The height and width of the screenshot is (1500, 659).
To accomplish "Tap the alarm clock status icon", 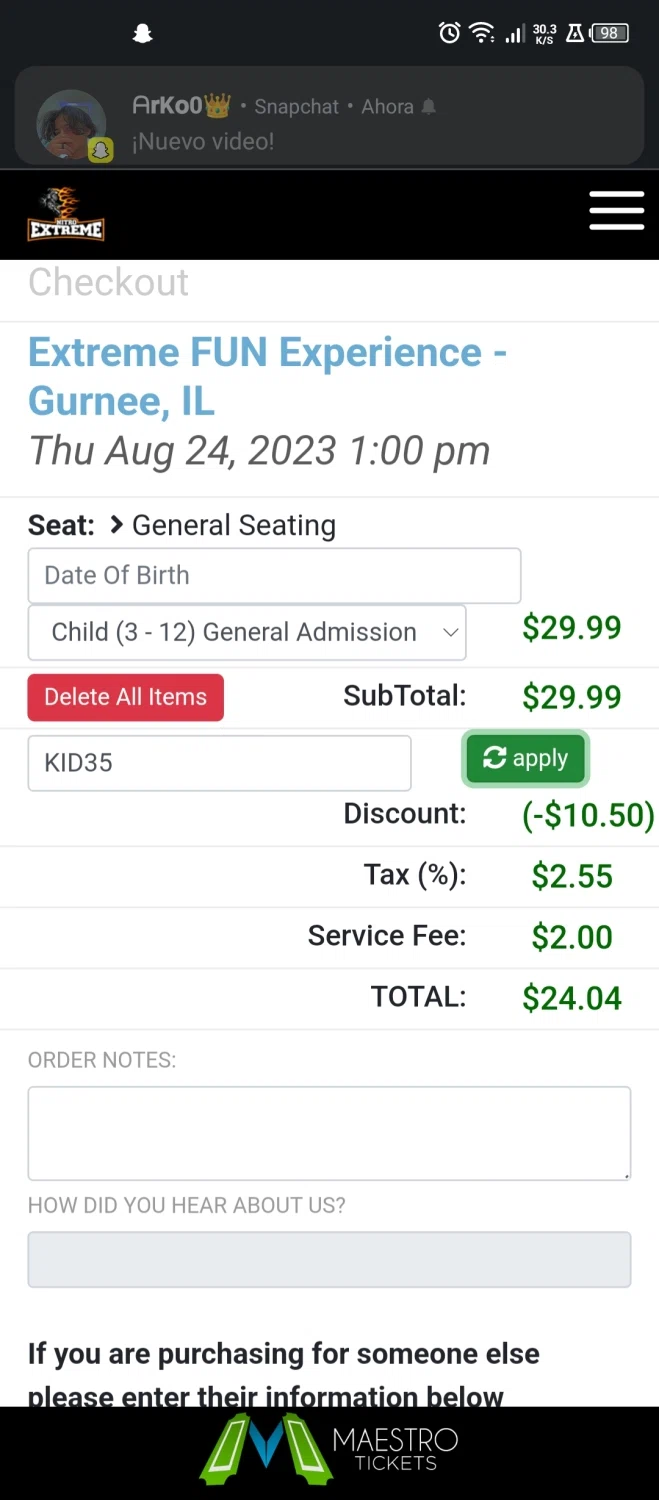I will pyautogui.click(x=450, y=33).
